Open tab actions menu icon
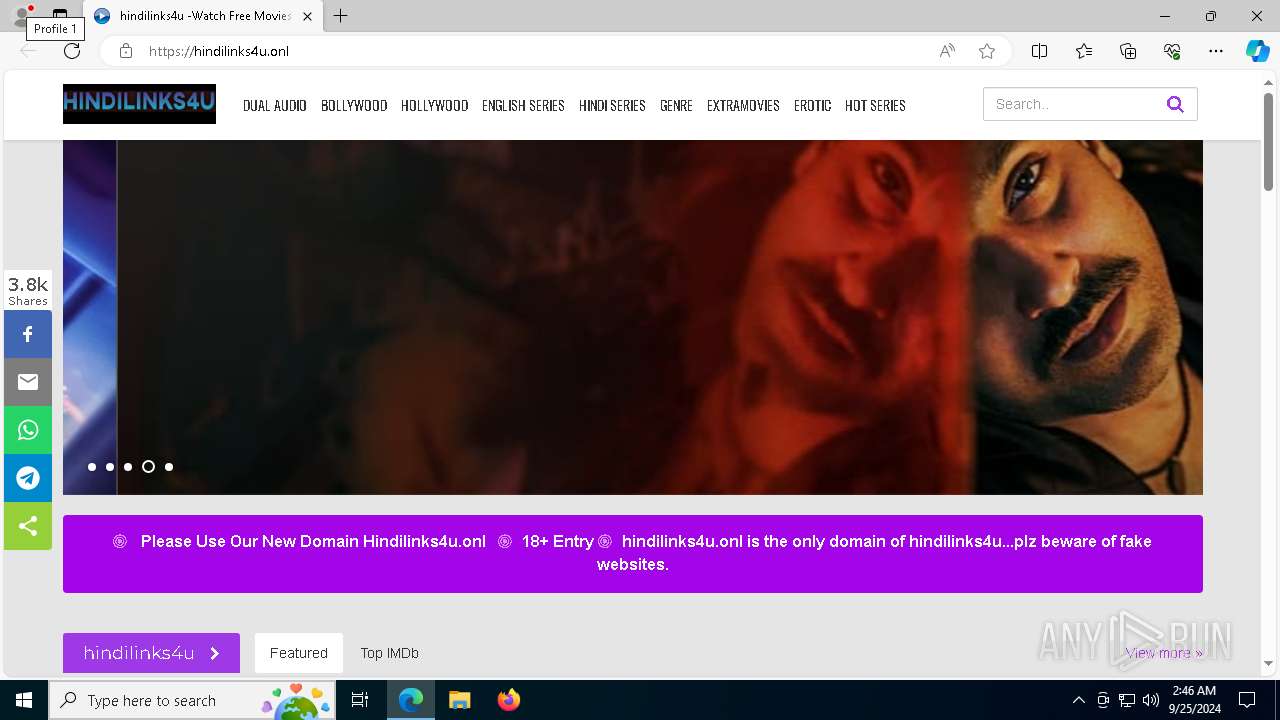Viewport: 1280px width, 720px height. tap(60, 16)
